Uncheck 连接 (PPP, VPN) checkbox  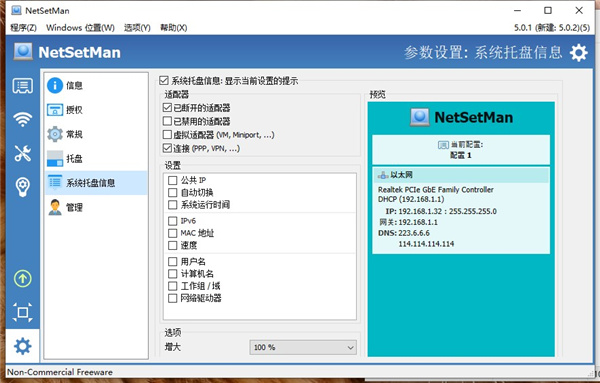tap(167, 148)
